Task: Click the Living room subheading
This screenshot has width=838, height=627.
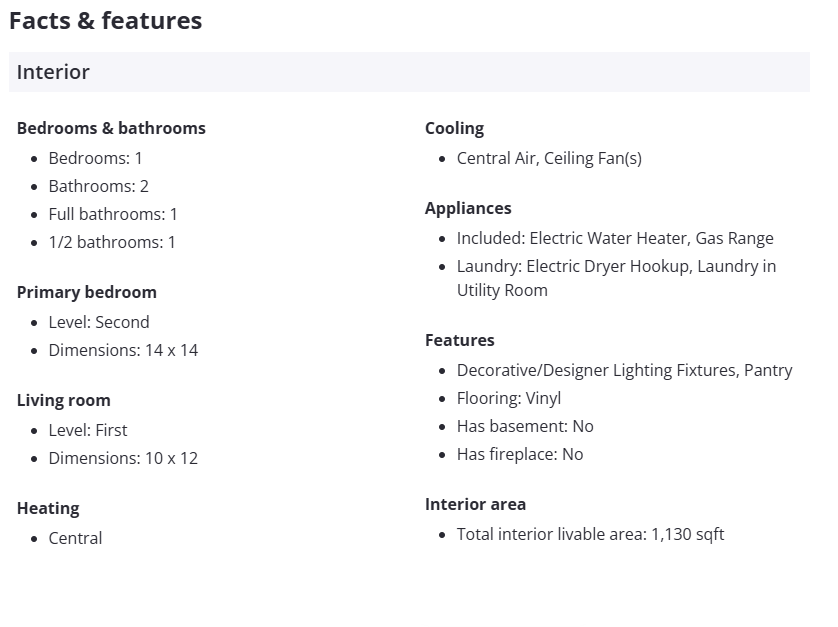Action: point(63,400)
